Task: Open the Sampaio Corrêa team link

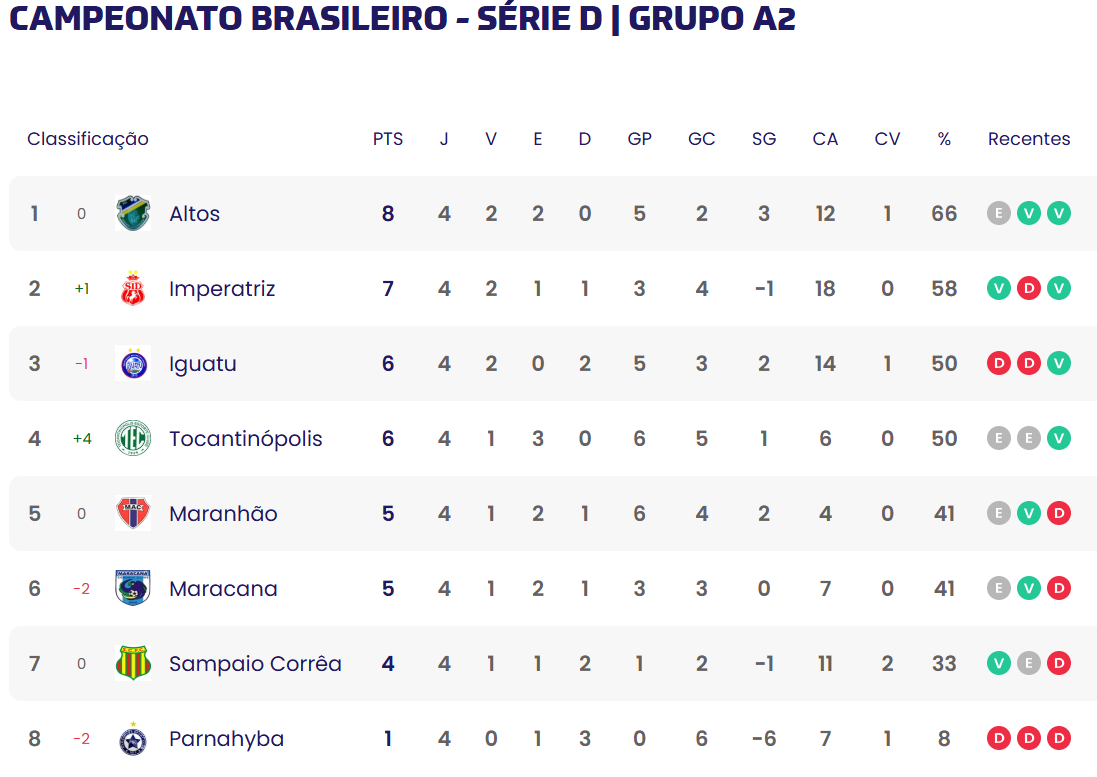Action: pyautogui.click(x=255, y=664)
